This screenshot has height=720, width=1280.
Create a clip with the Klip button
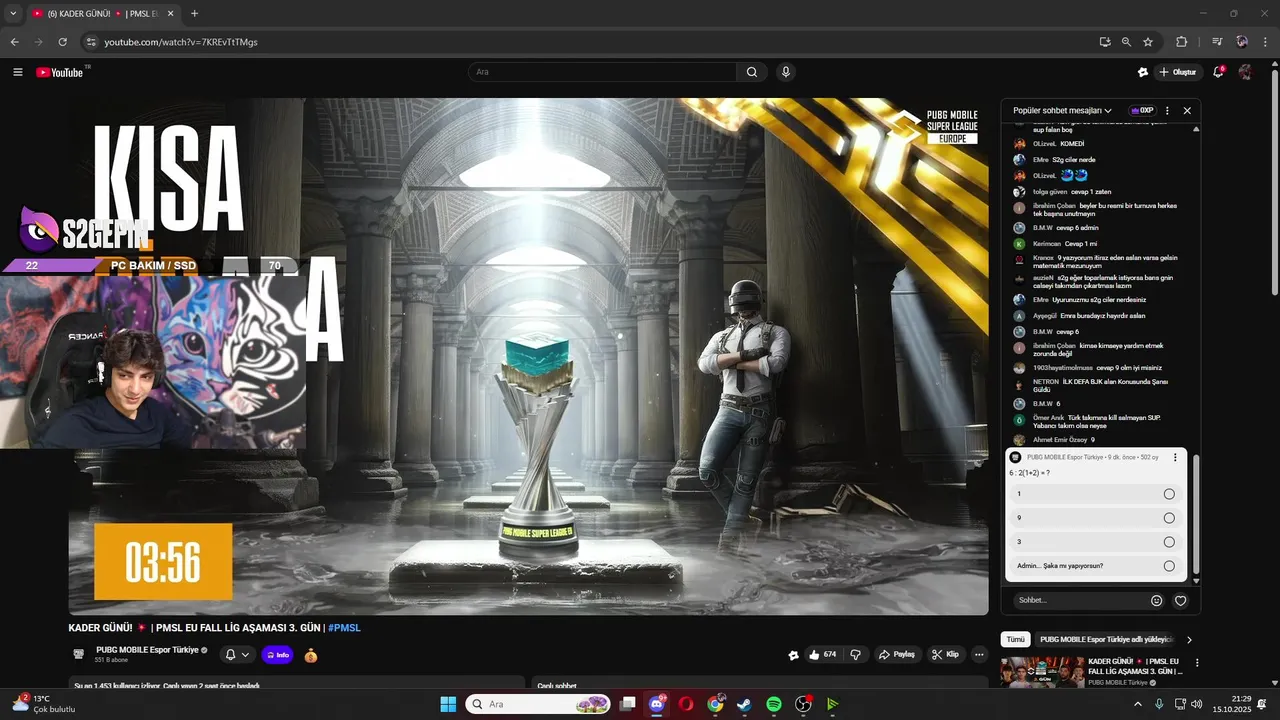point(945,654)
